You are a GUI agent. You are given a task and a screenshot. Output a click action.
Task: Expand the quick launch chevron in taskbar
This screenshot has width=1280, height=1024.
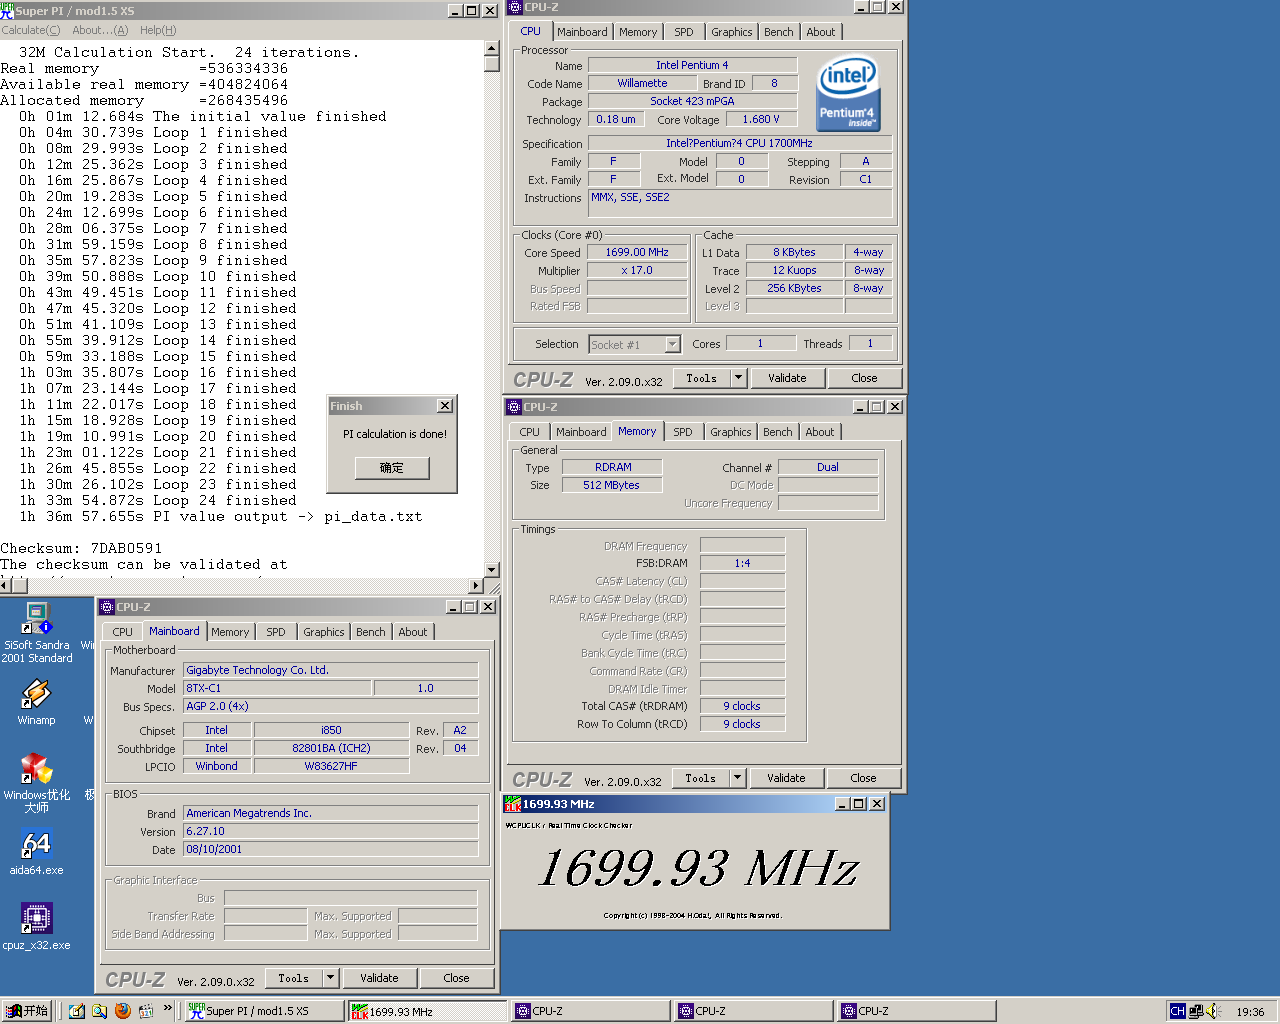(168, 1008)
